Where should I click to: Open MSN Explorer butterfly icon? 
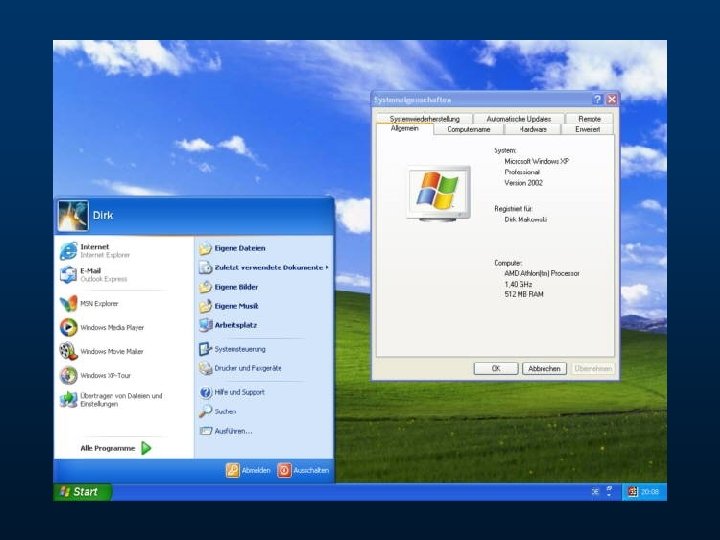68,304
